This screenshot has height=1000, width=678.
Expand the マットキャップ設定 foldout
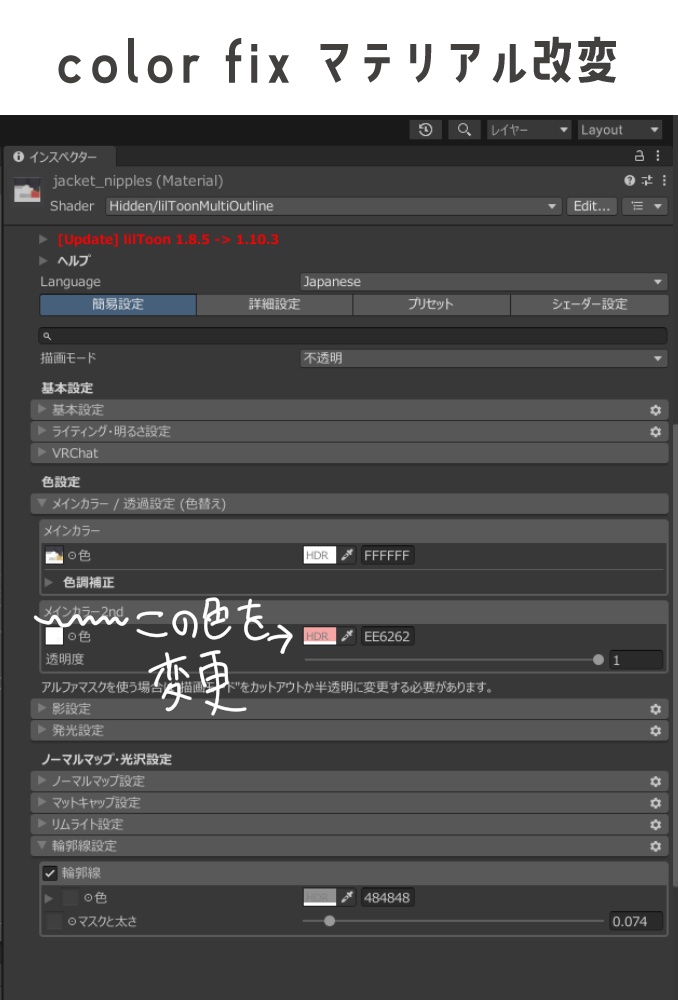[42, 802]
